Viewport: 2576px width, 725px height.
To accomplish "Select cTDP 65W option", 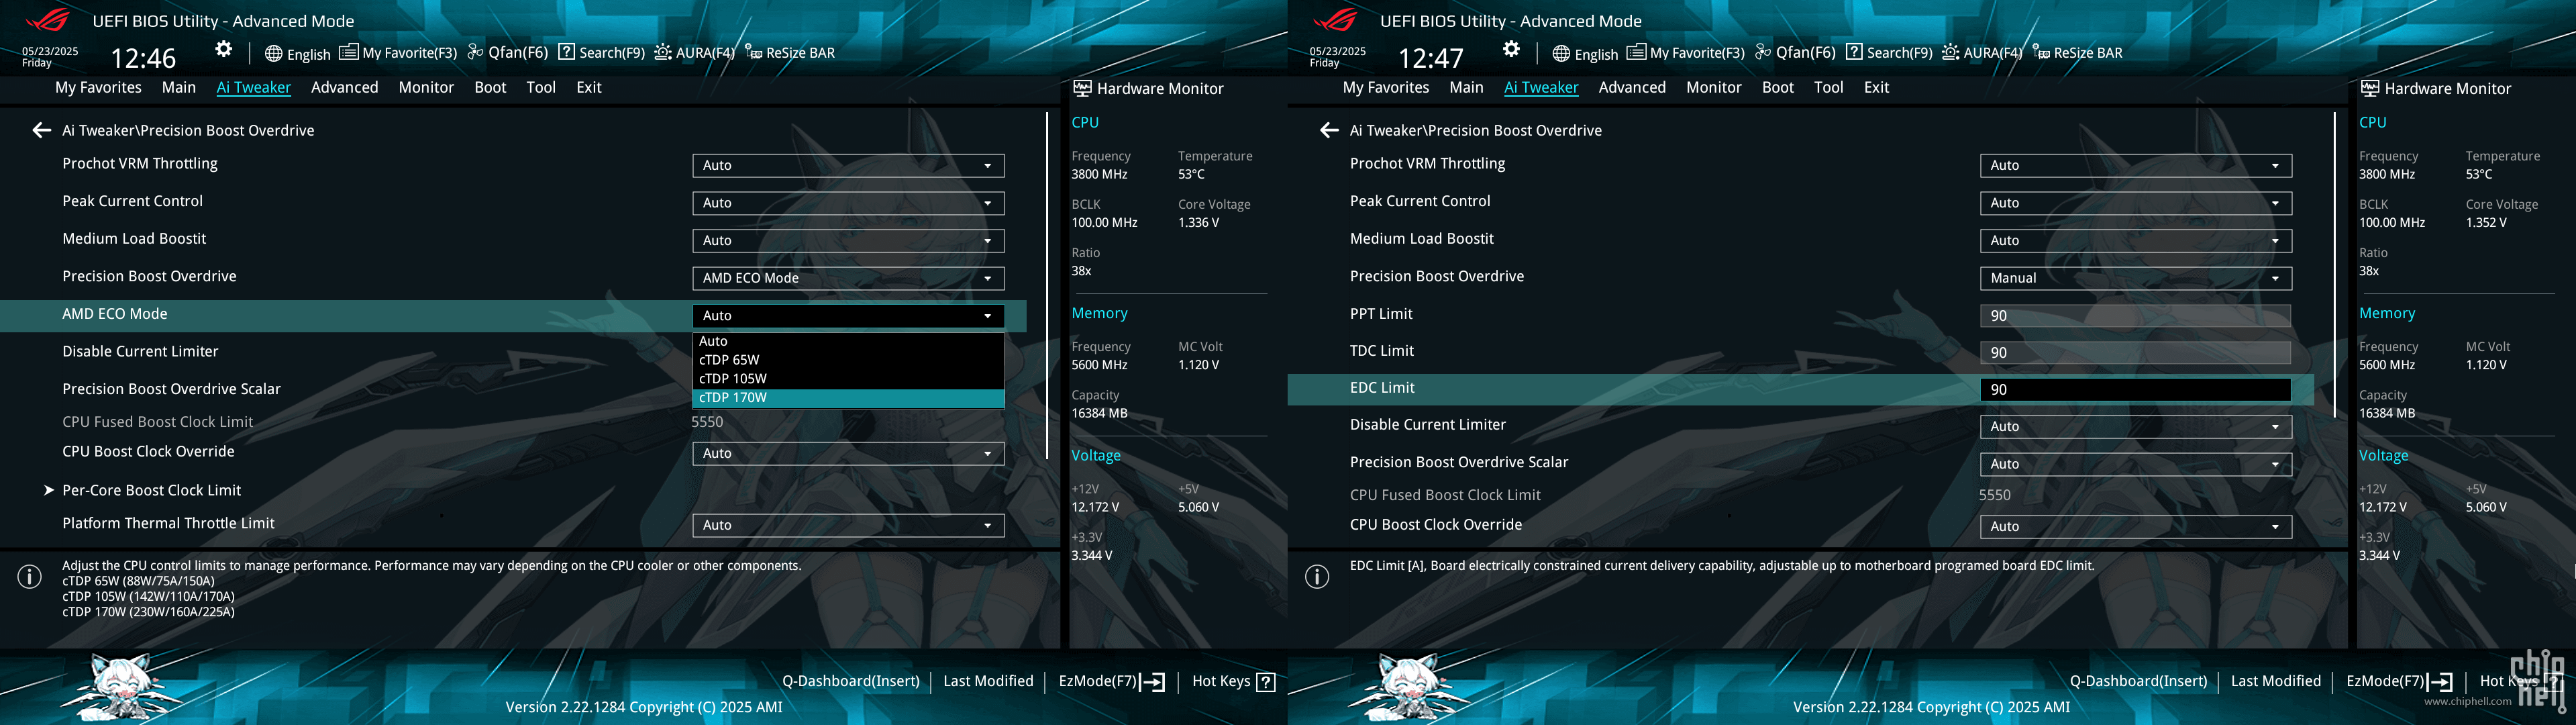I will click(x=848, y=360).
